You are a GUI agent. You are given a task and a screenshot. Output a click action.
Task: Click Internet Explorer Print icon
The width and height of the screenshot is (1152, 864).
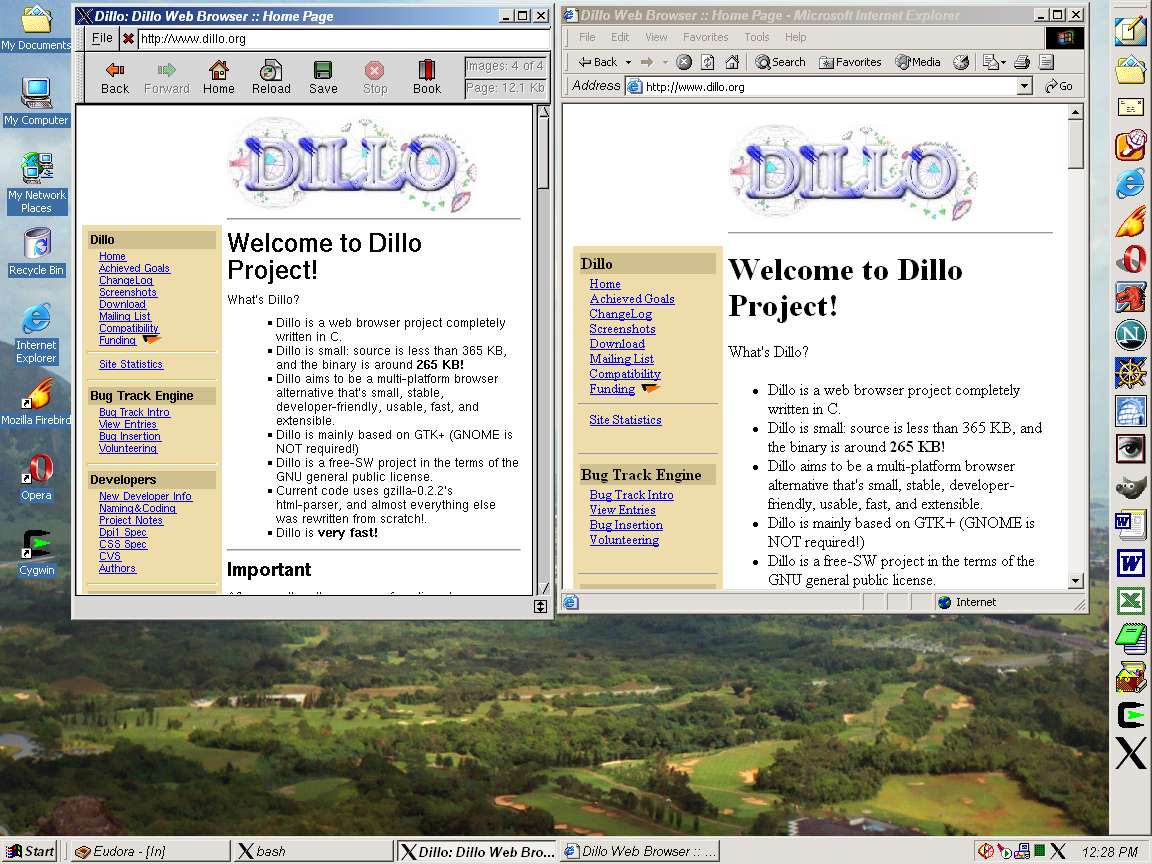[1022, 62]
